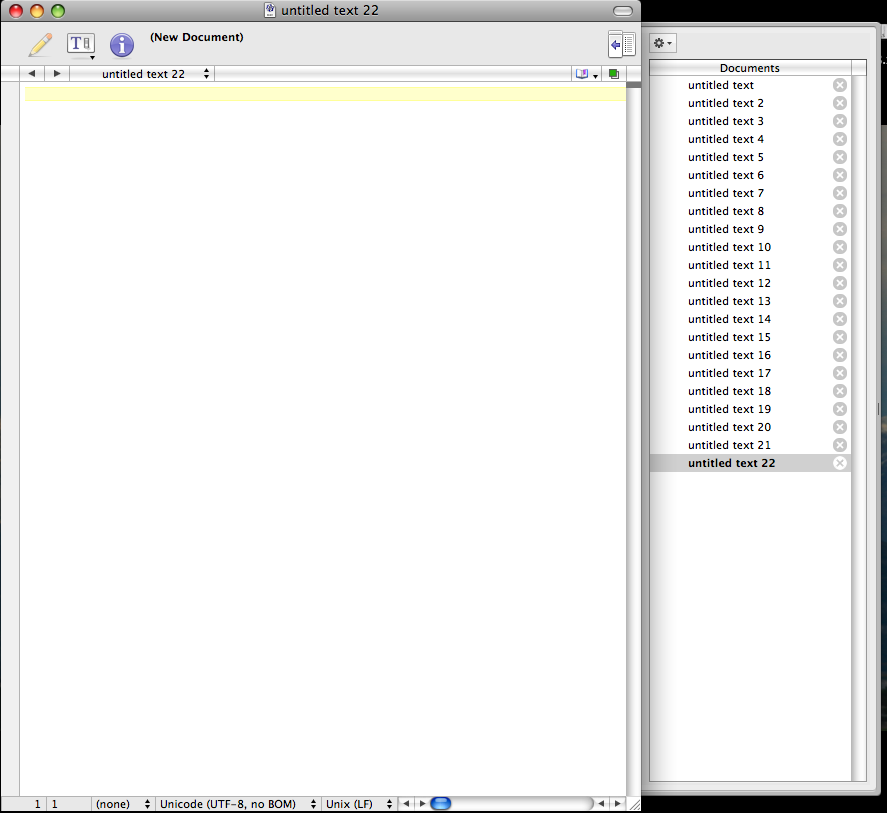
Task: Select untitled text 16 in drawer
Action: (x=750, y=355)
